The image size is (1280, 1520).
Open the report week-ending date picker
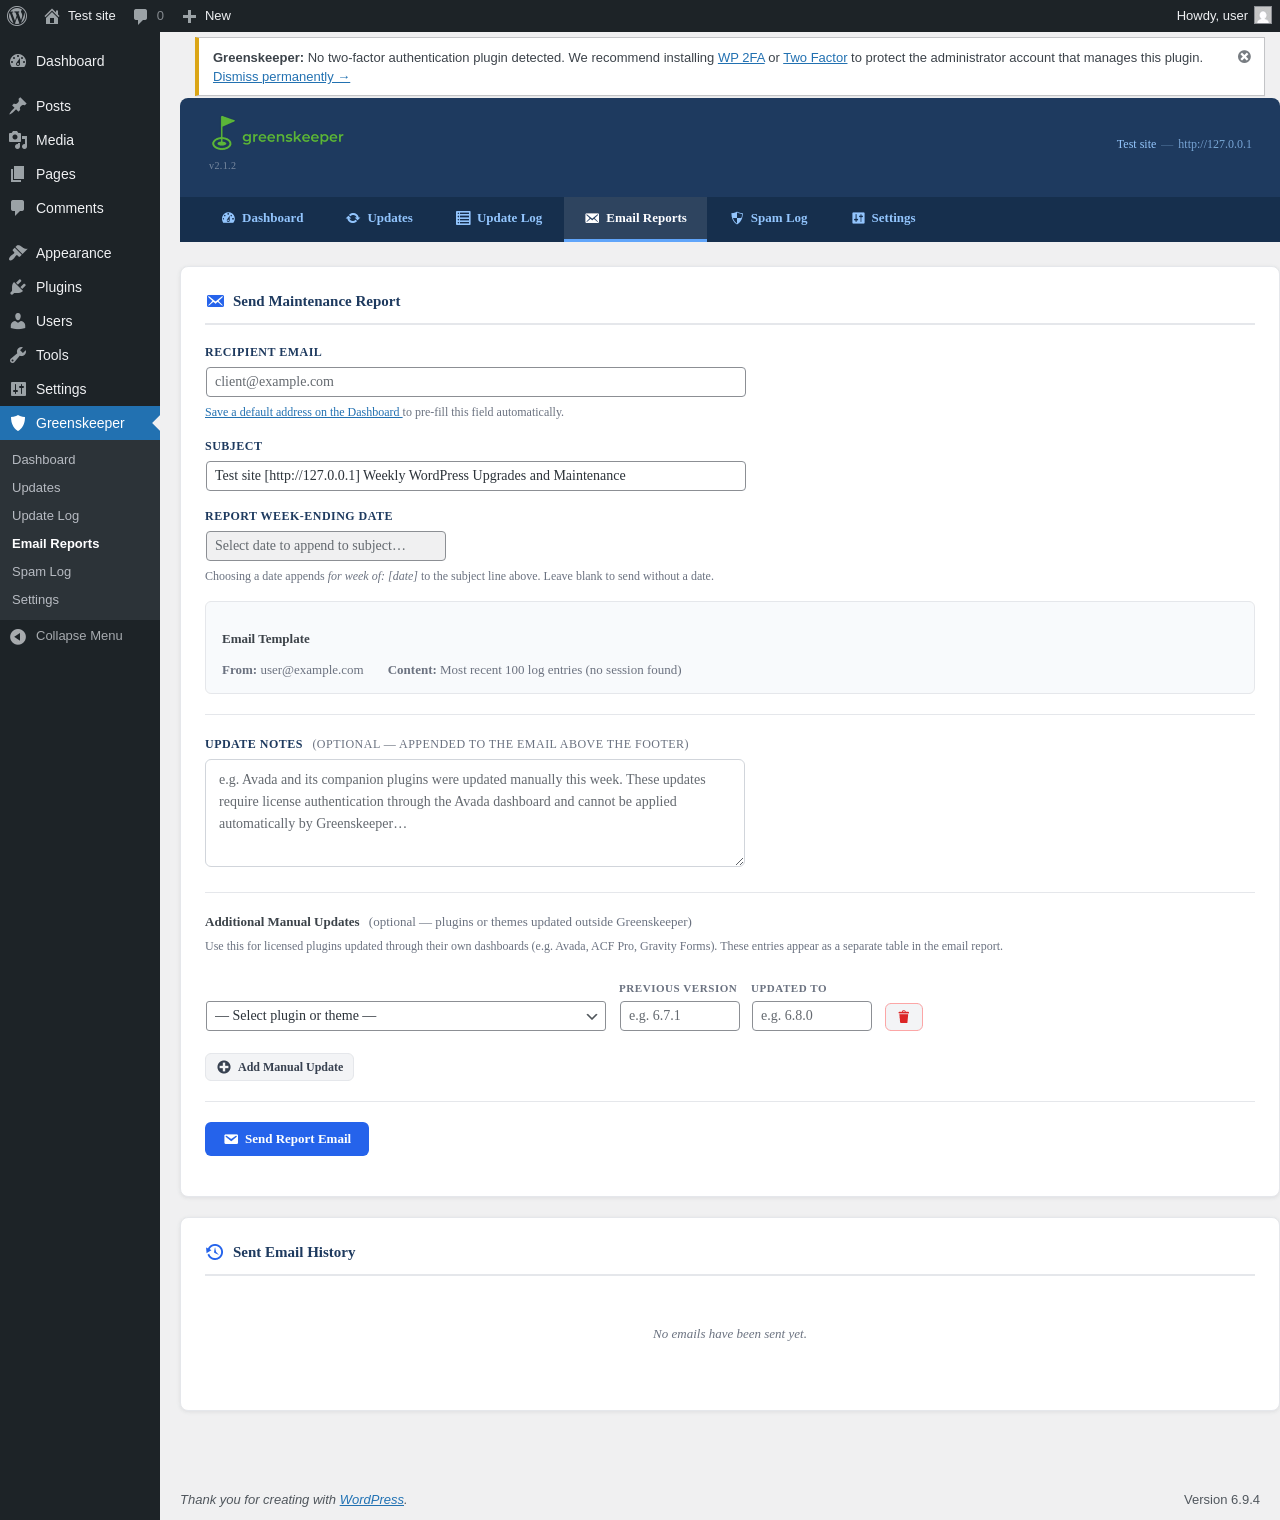326,546
